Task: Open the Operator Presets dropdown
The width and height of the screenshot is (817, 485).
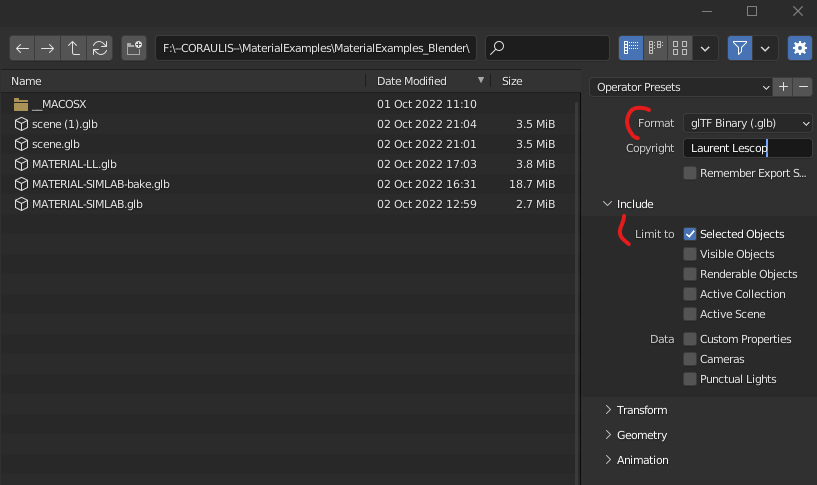Action: coord(680,87)
